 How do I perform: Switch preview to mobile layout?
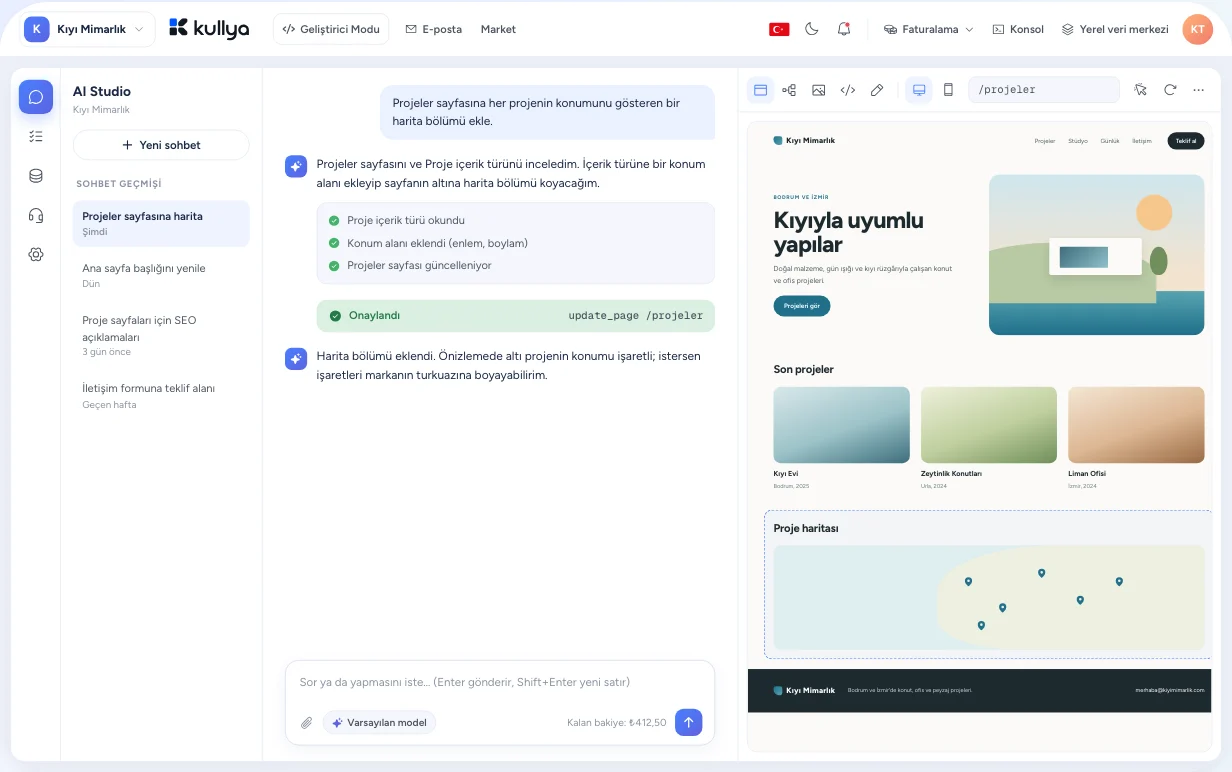pyautogui.click(x=948, y=90)
